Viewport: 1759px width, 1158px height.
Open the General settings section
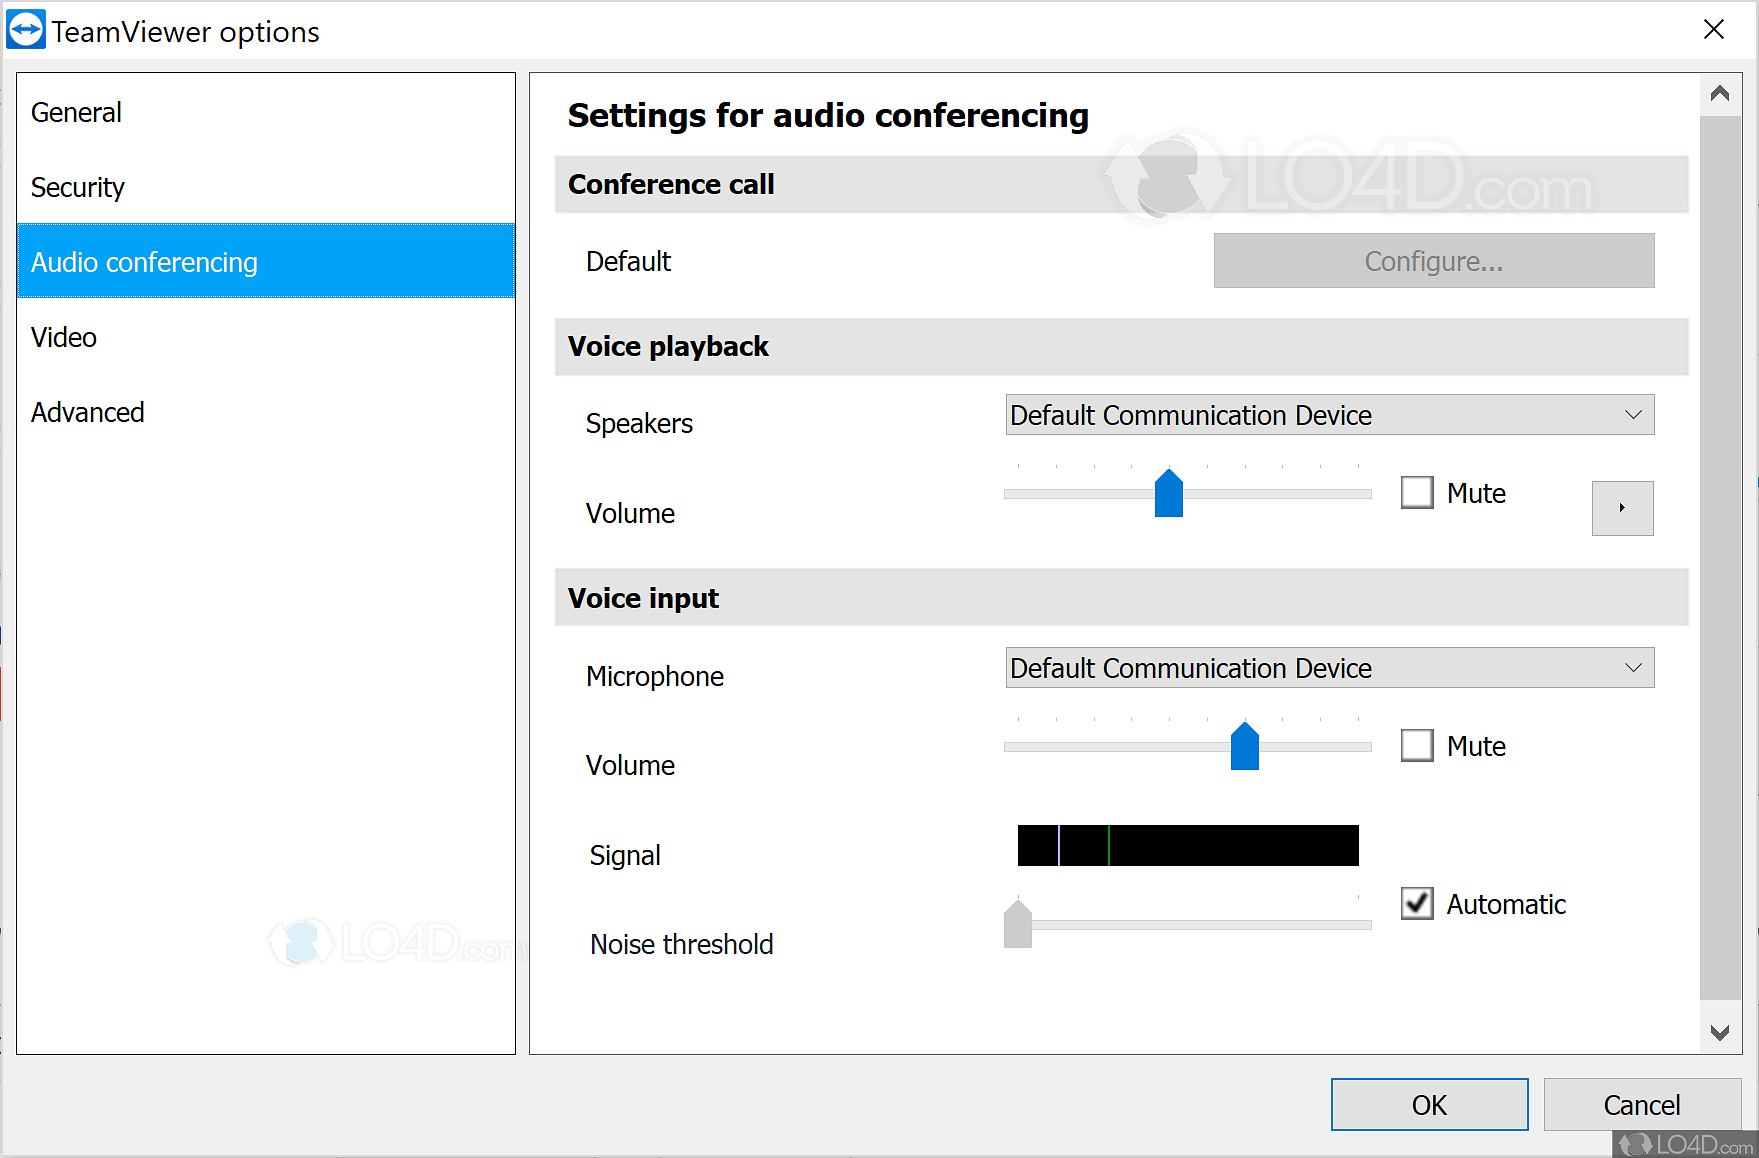[76, 113]
